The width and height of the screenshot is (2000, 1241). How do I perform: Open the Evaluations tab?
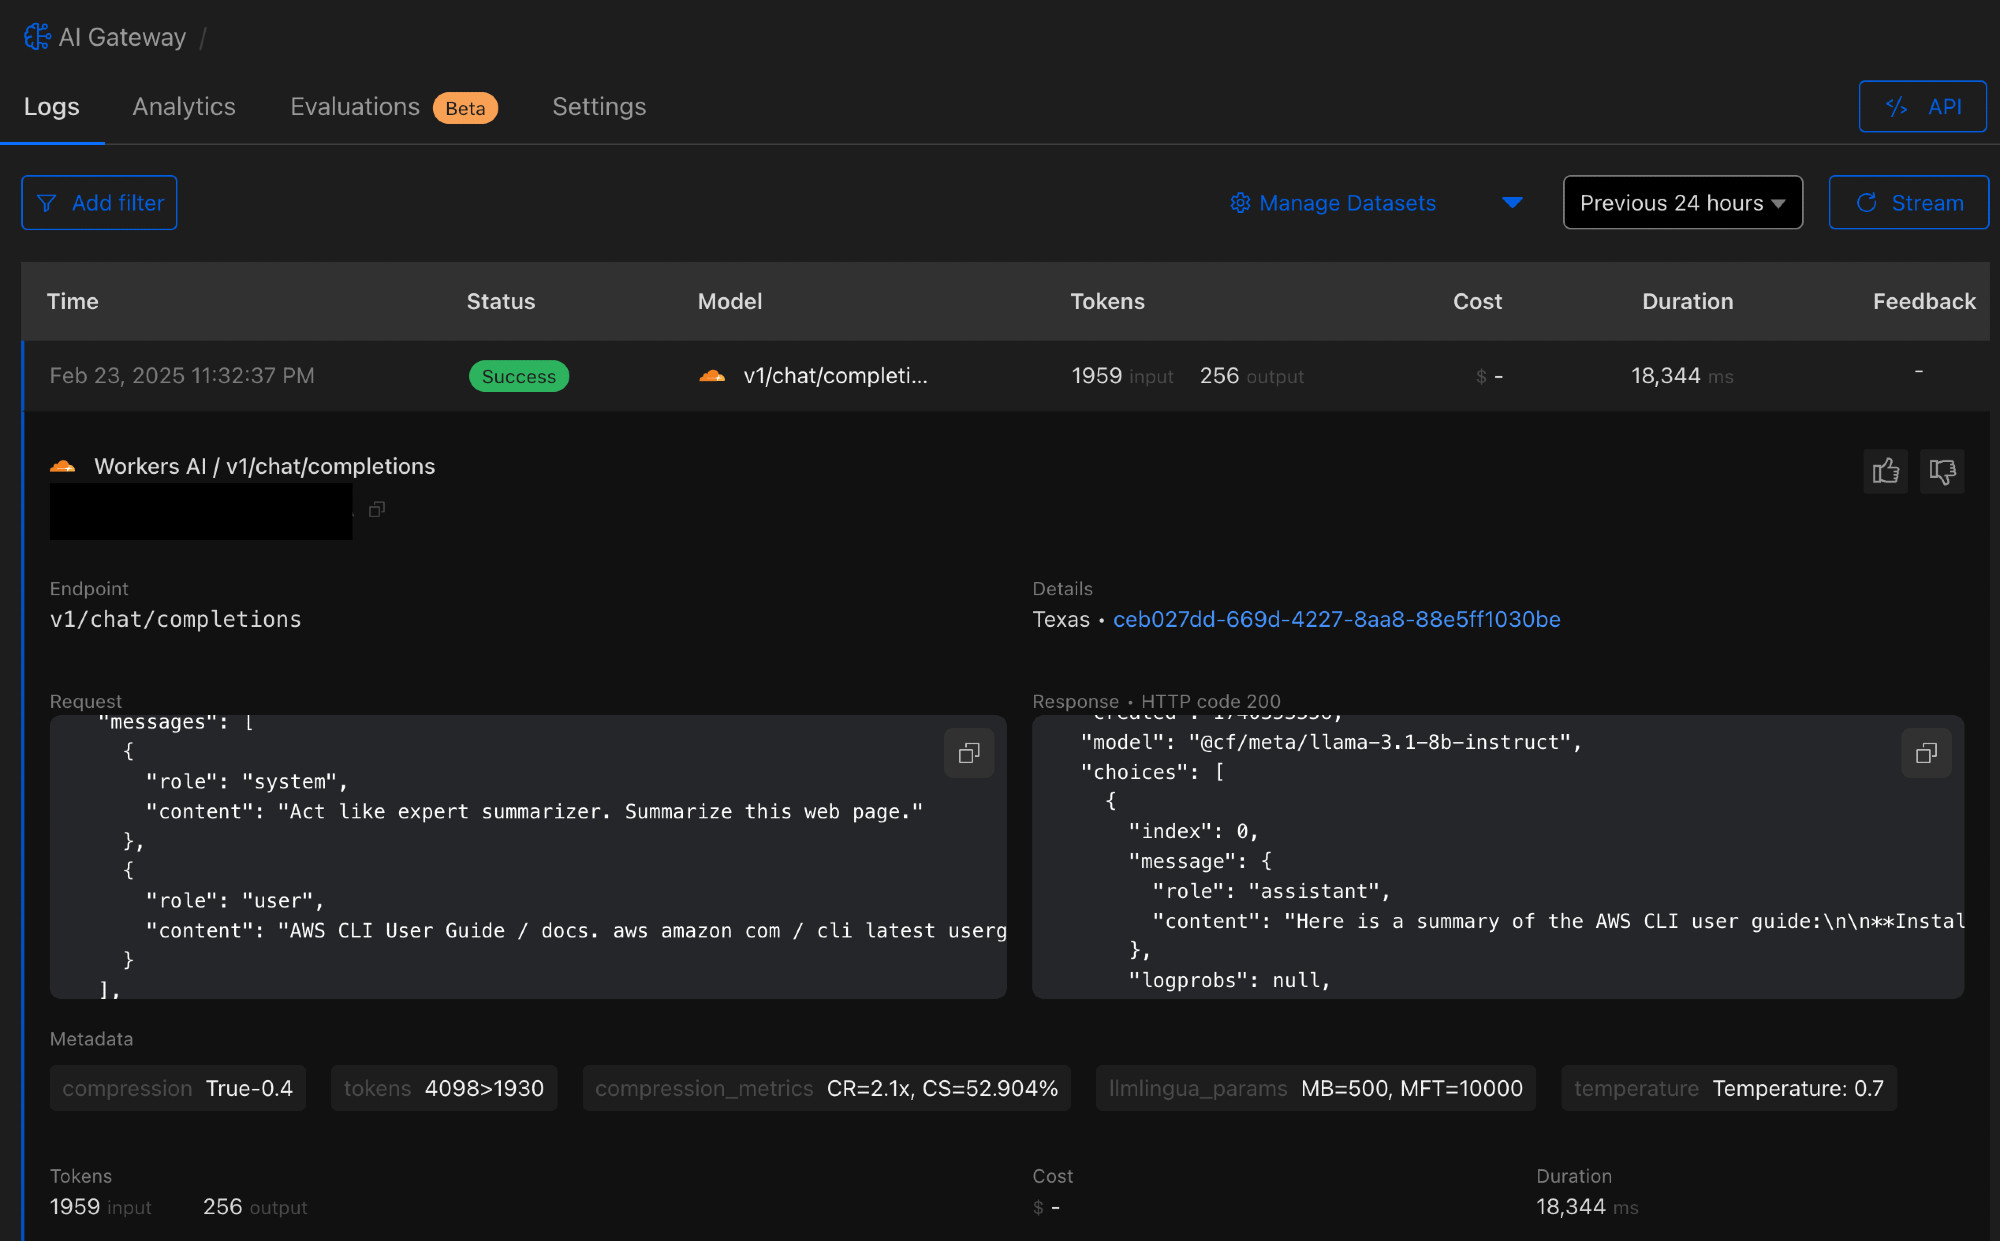[x=355, y=107]
